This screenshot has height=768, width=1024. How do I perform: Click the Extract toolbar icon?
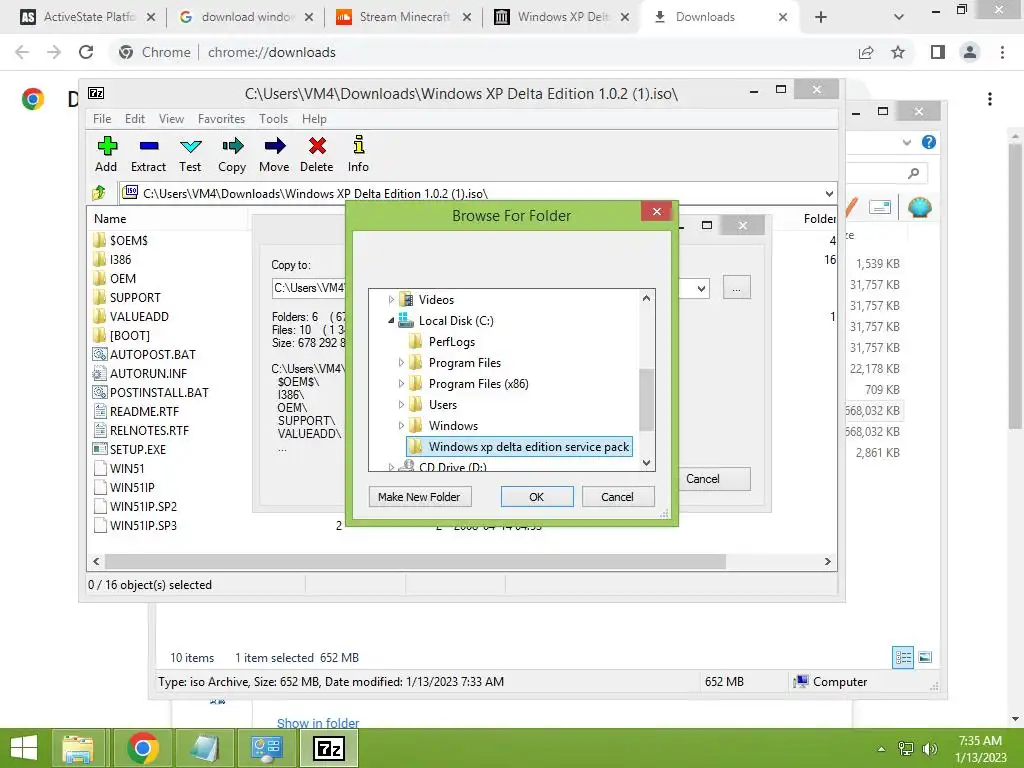point(148,154)
